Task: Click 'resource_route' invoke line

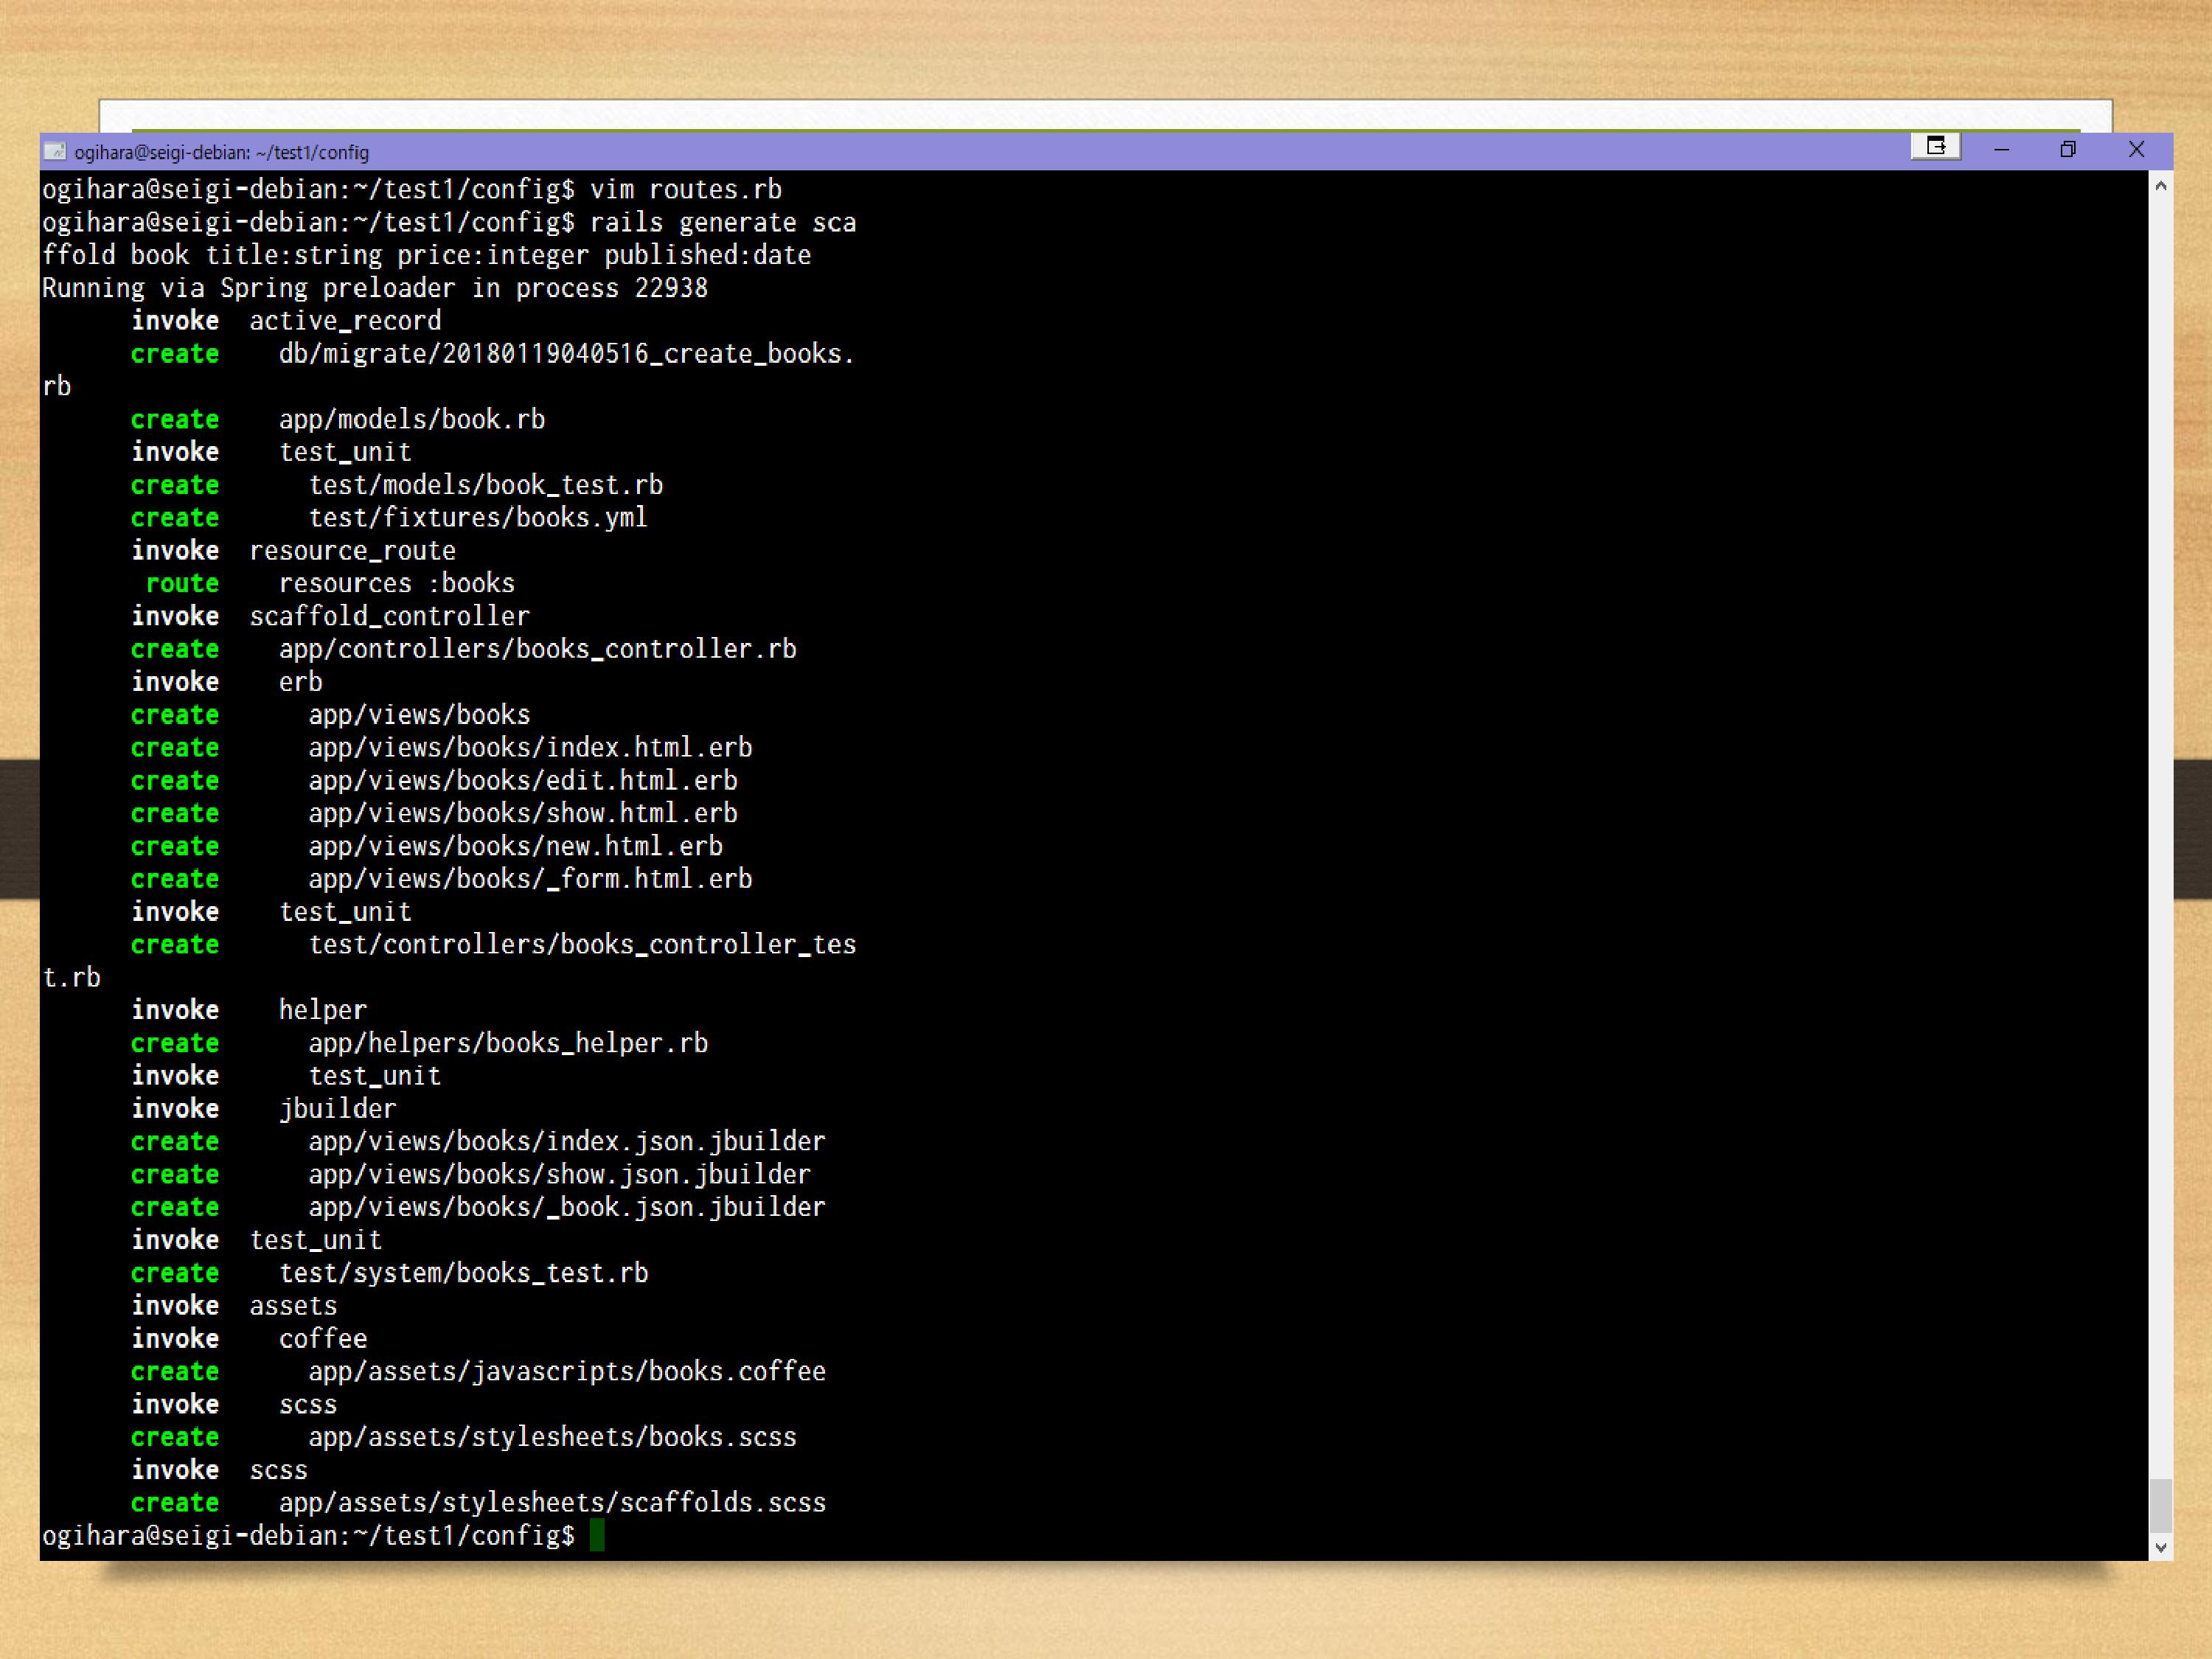Action: [352, 551]
